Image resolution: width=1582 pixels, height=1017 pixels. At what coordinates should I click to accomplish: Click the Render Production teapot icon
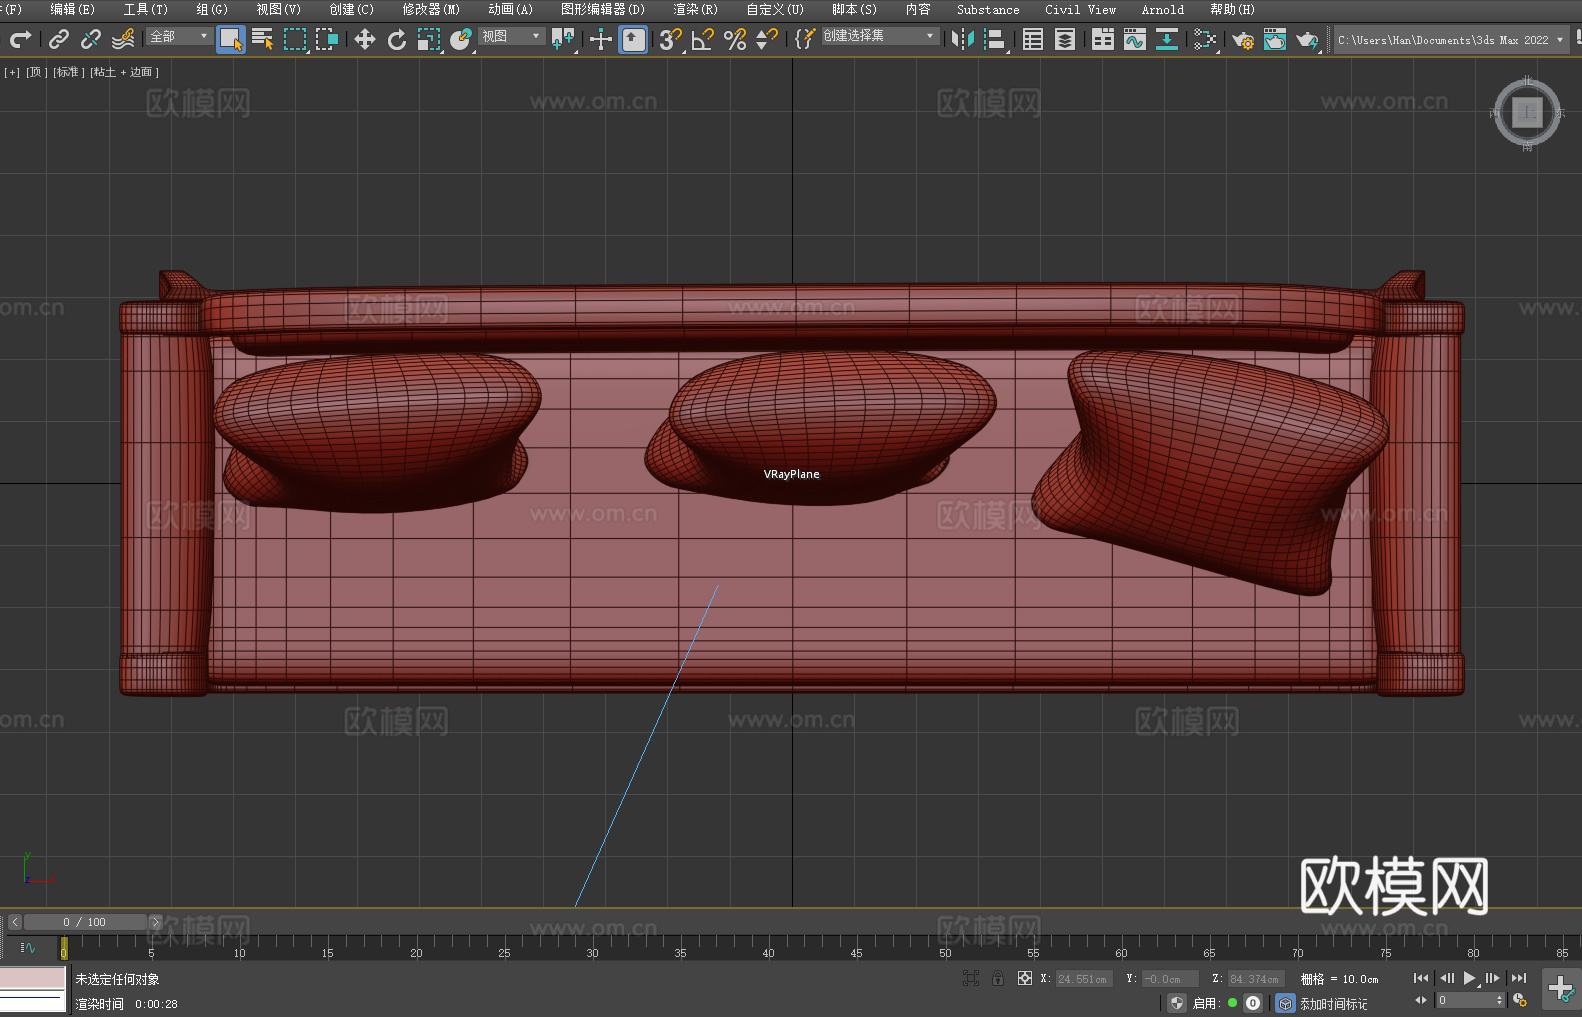click(x=1307, y=39)
